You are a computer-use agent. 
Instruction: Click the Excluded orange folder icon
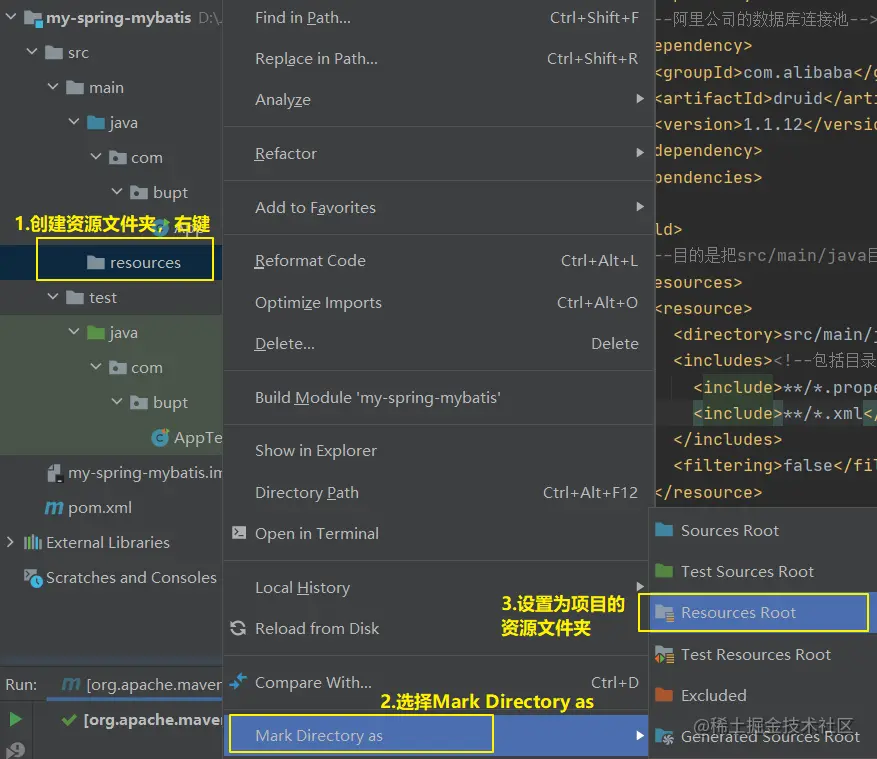point(664,695)
